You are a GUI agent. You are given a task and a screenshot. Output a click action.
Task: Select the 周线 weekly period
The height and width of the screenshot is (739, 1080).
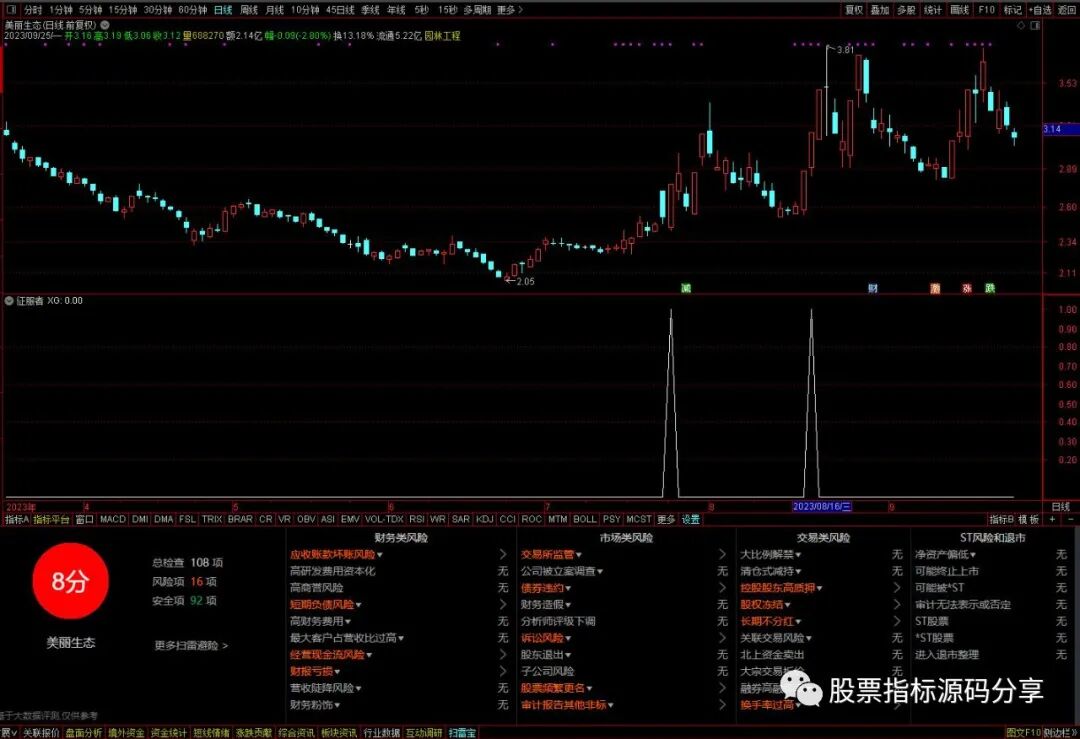tap(249, 10)
